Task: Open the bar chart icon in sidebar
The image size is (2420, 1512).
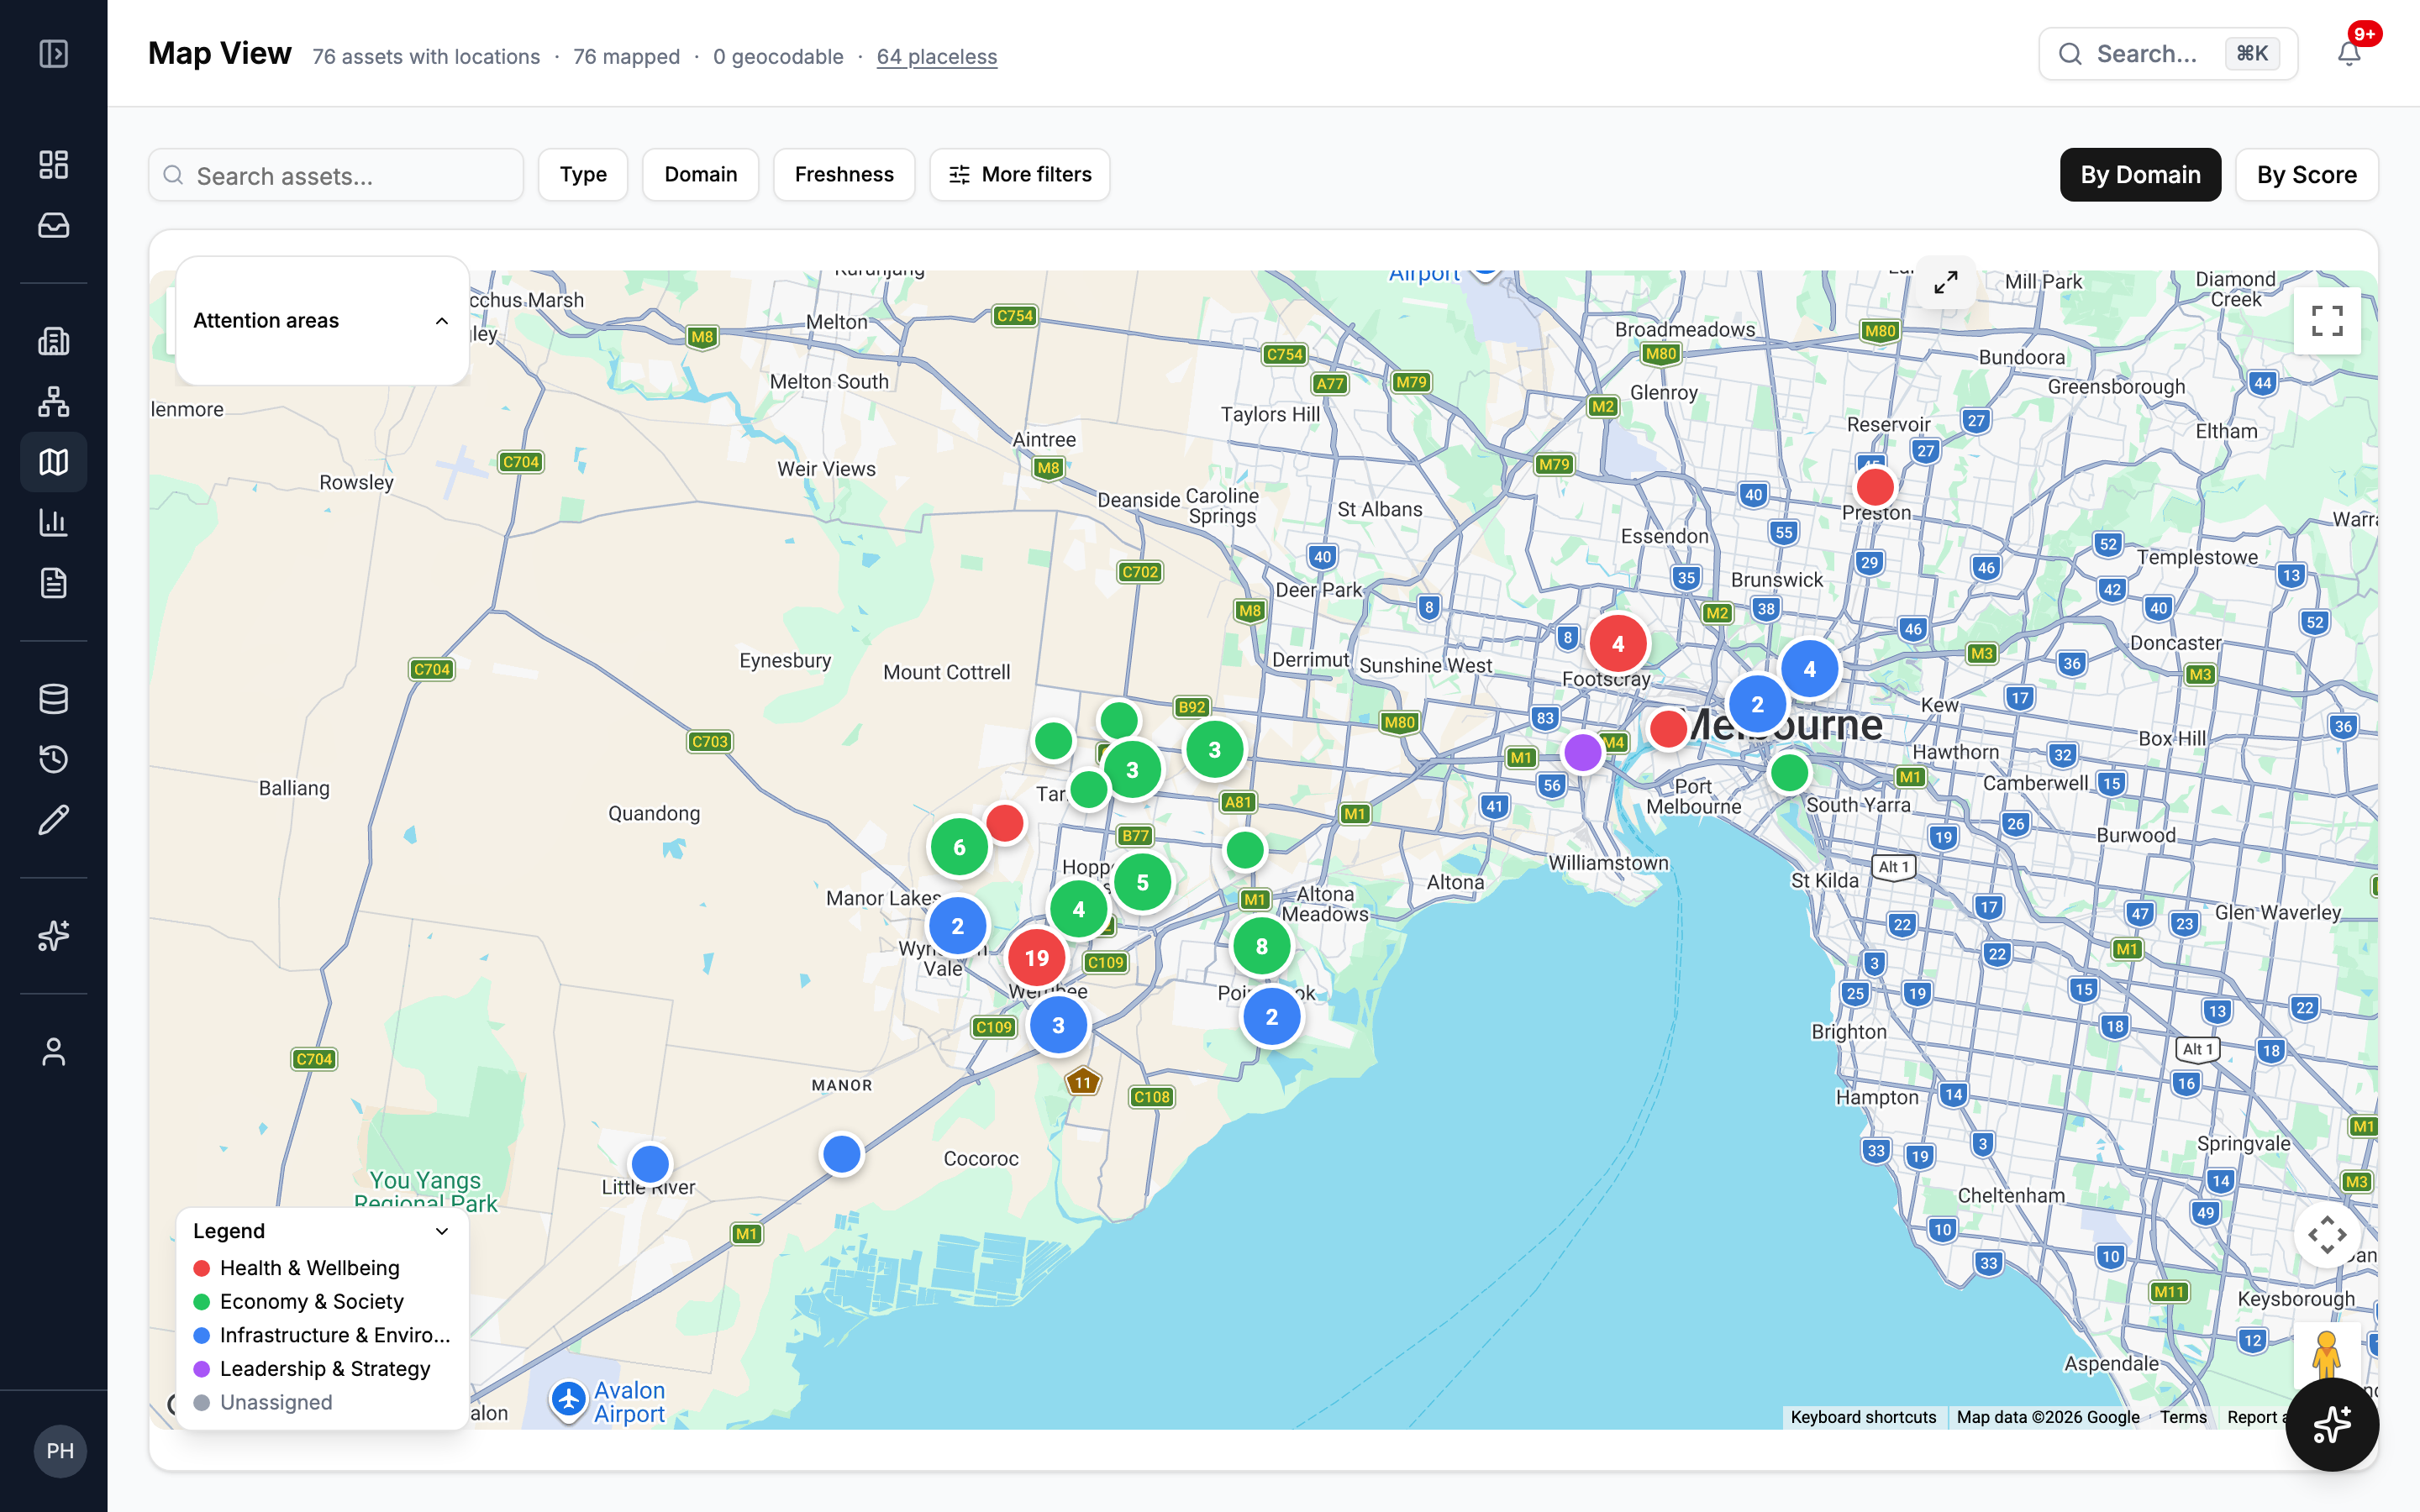Action: (x=53, y=522)
